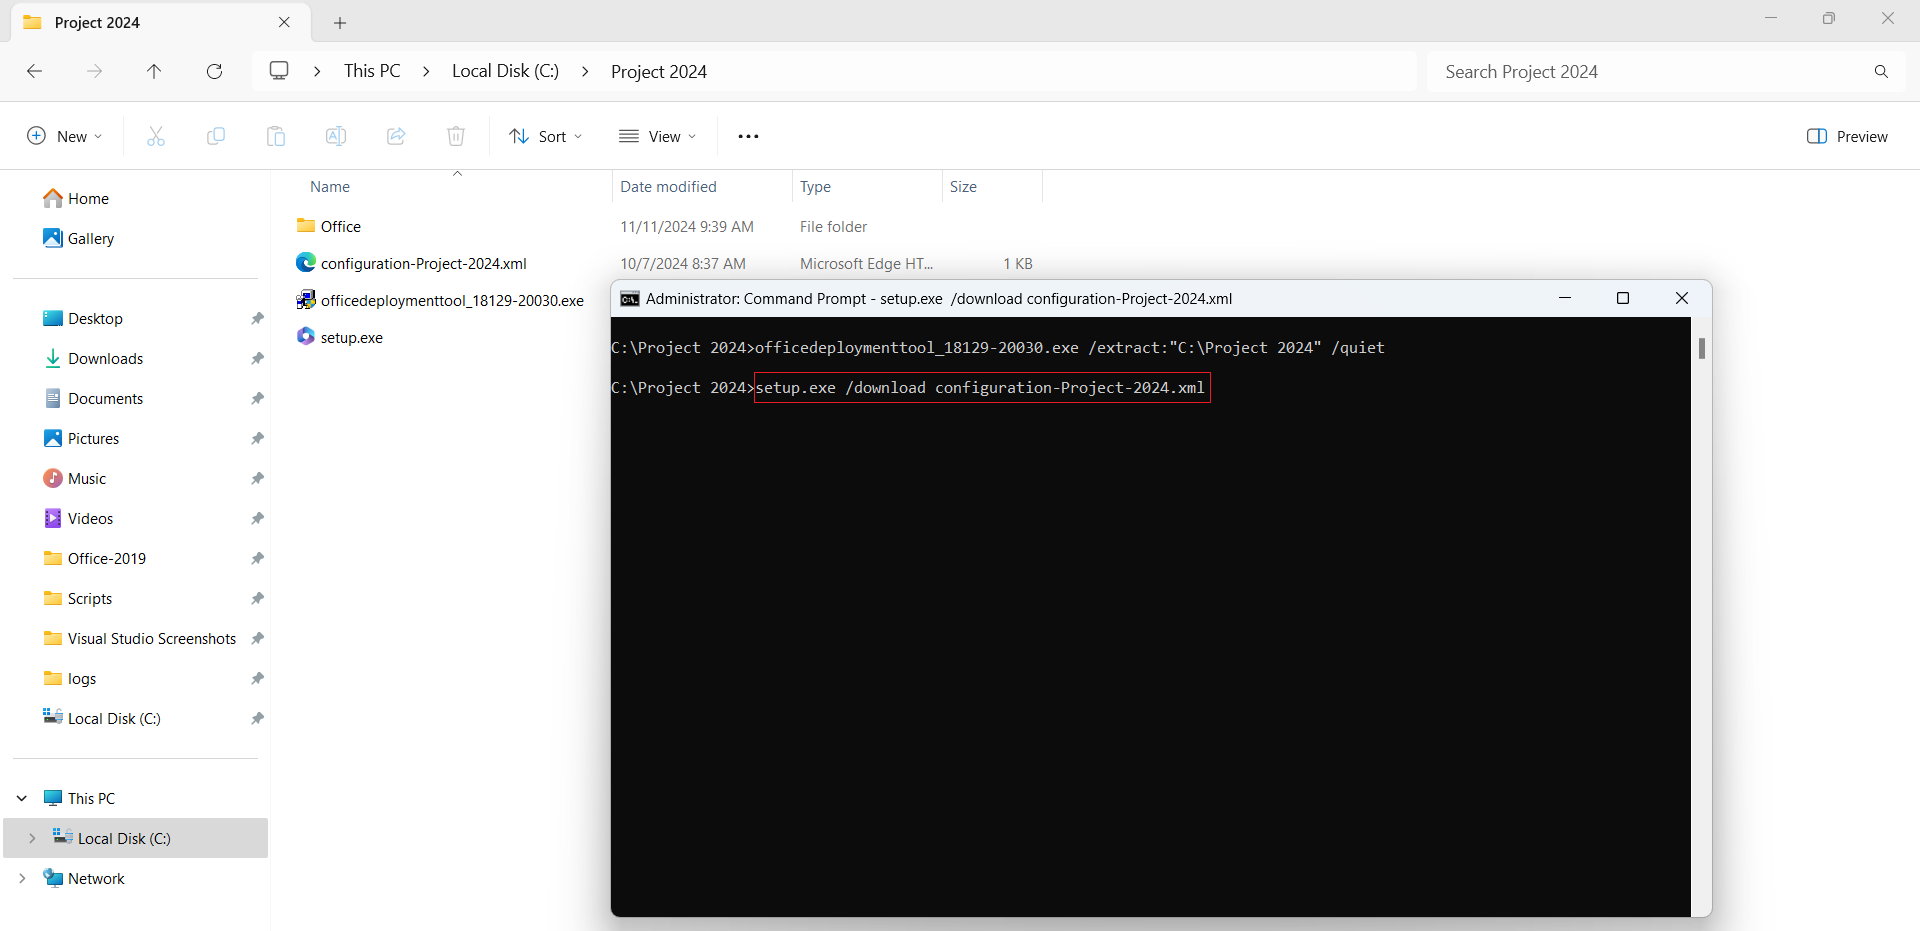Click the Microsoft Edge HT... type cell

click(x=866, y=264)
